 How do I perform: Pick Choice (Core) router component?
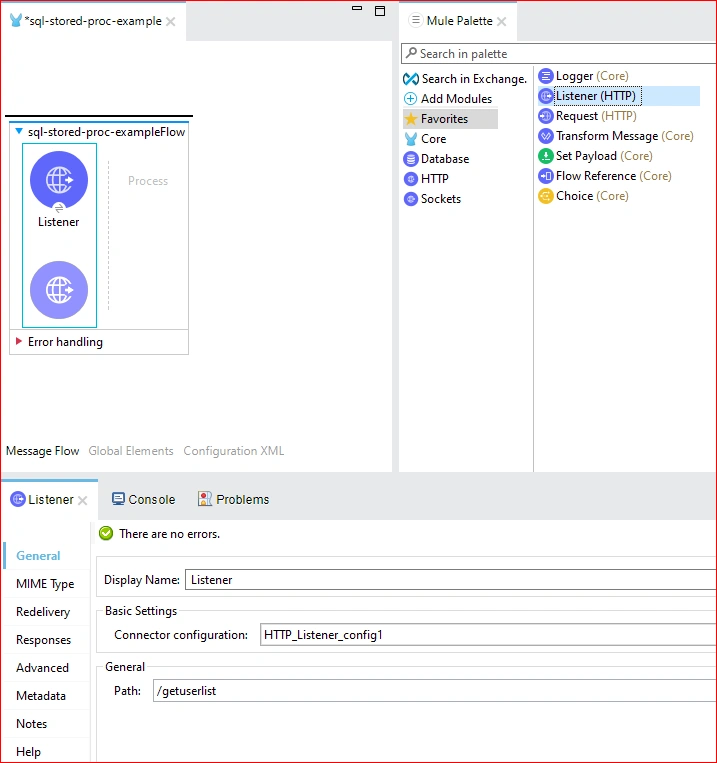tap(583, 196)
